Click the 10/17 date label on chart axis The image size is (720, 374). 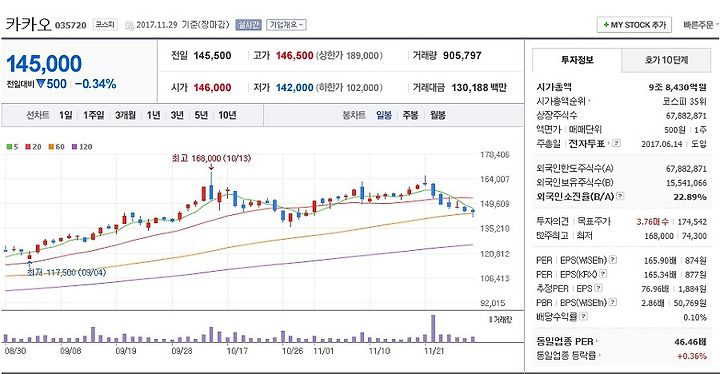tap(237, 351)
